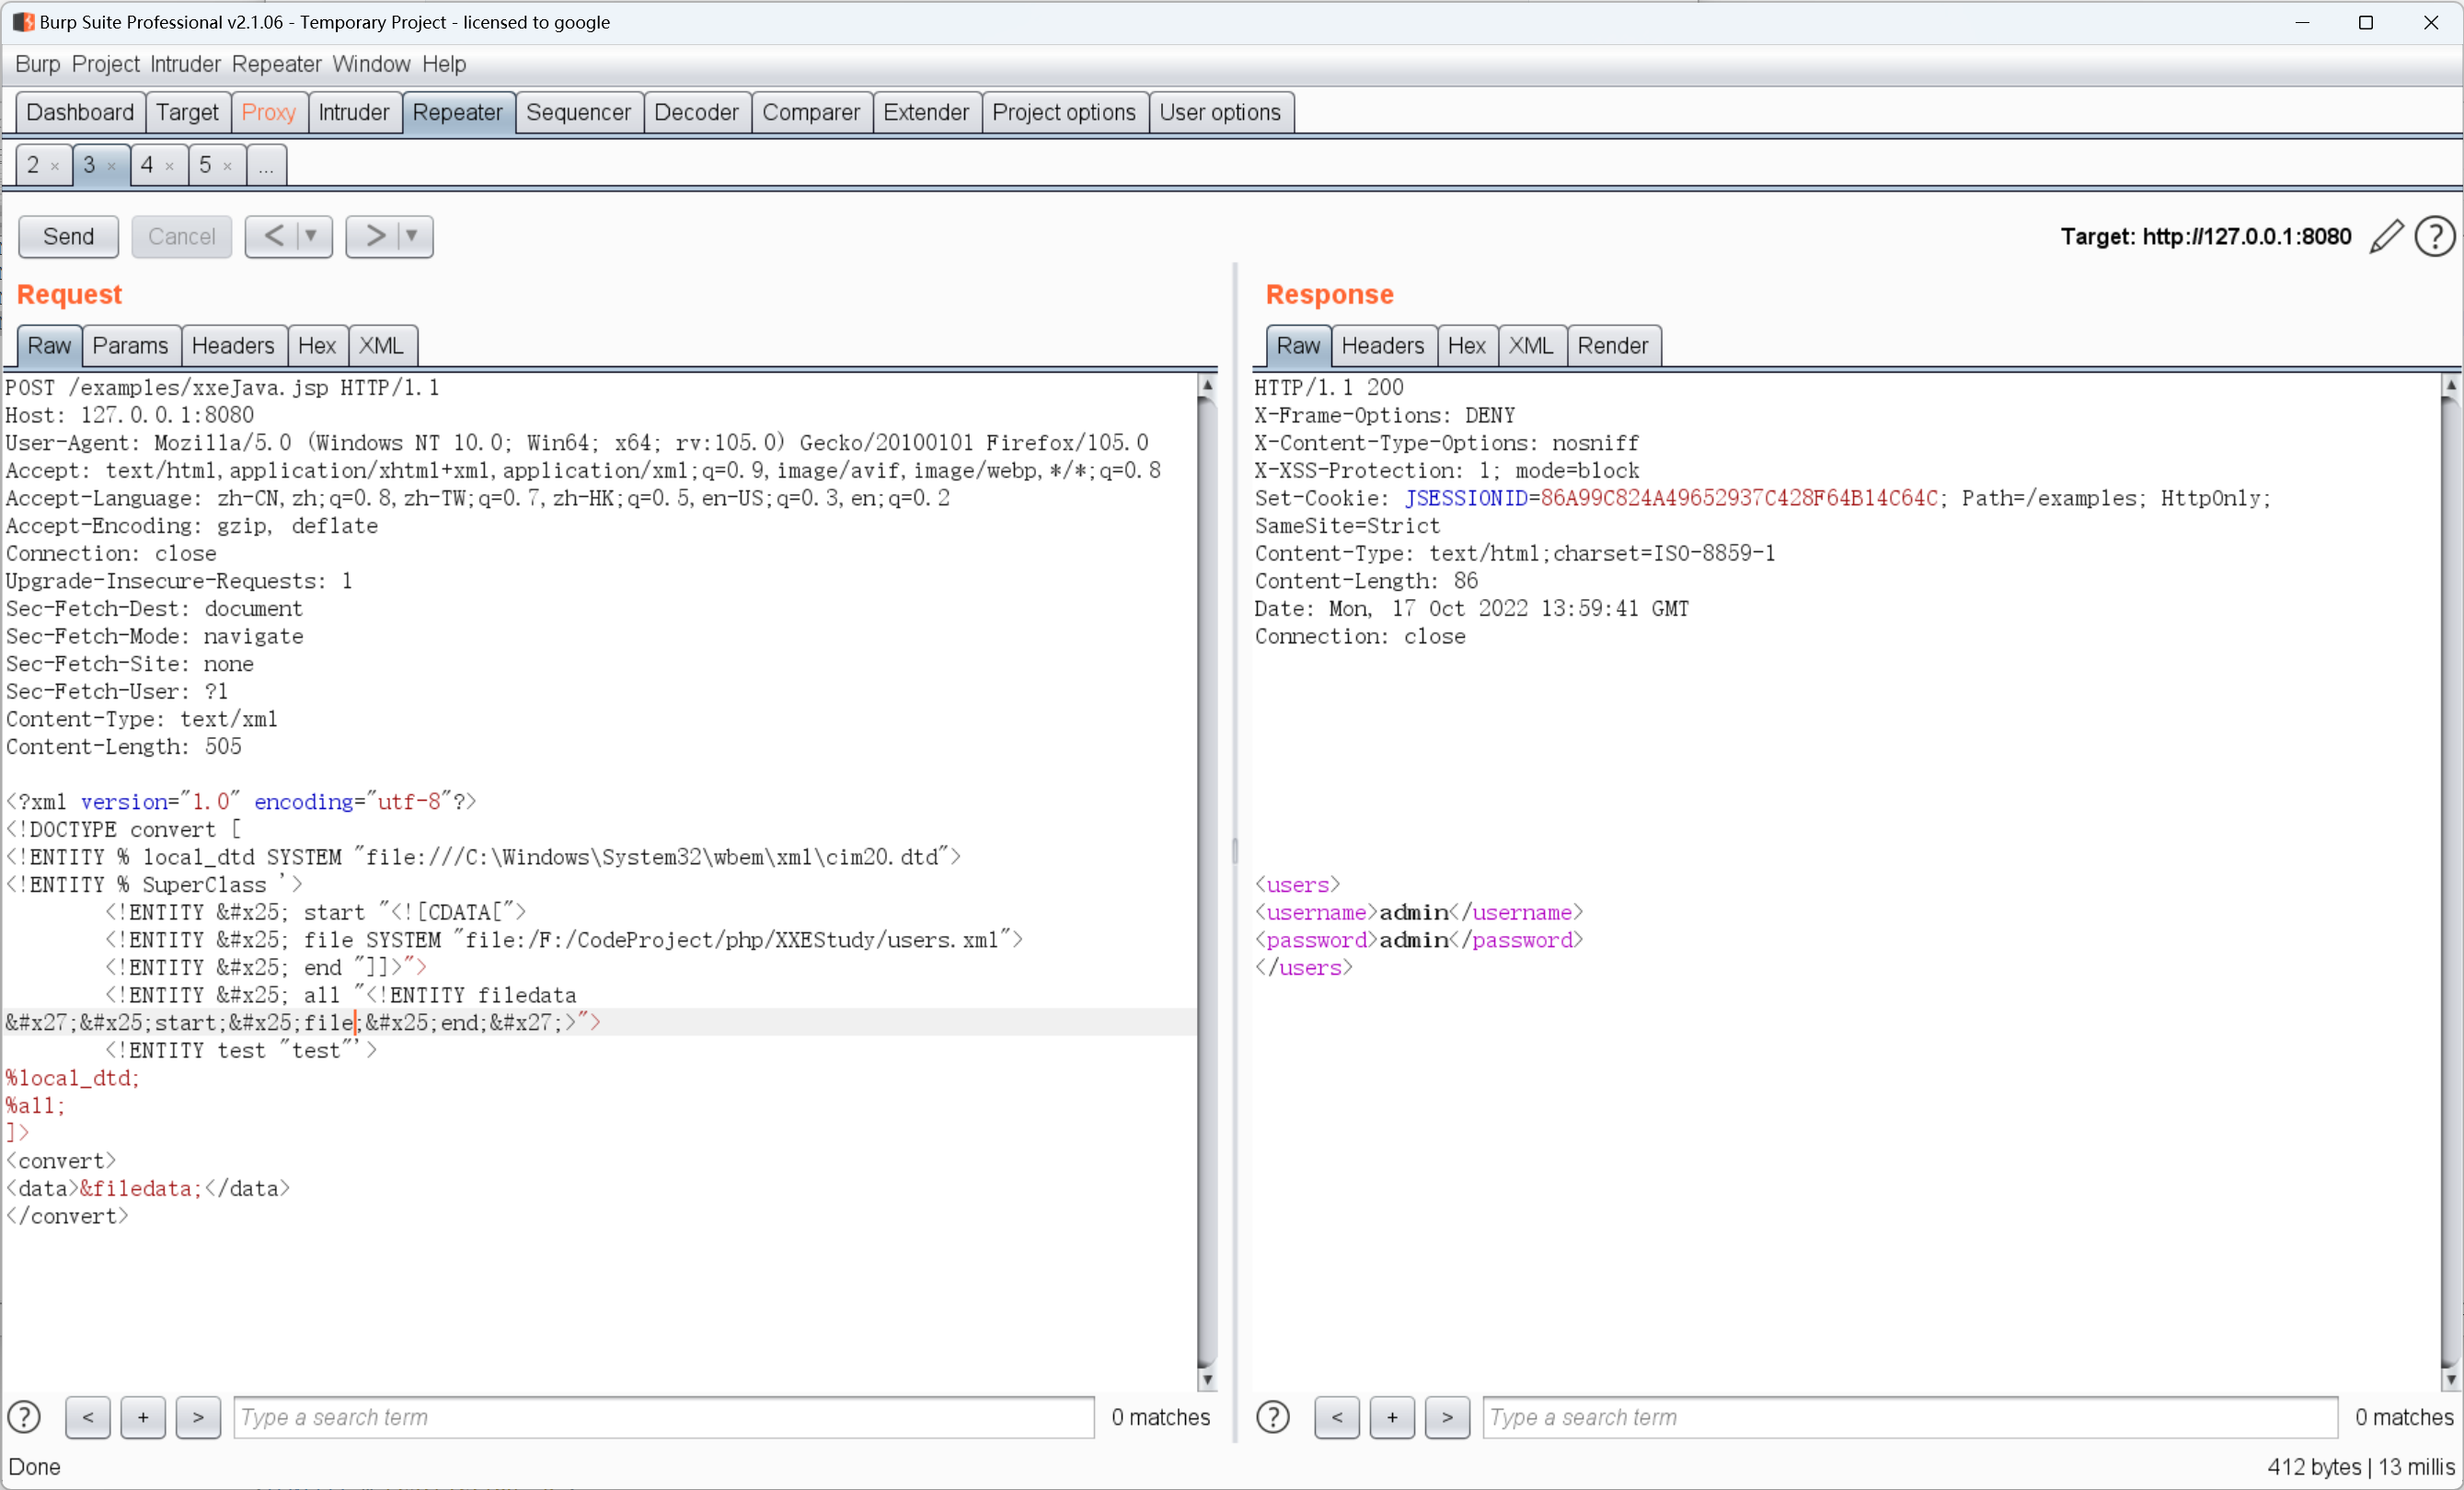Open the Project options tab
Screen dimensions: 2464x1490
point(1064,112)
